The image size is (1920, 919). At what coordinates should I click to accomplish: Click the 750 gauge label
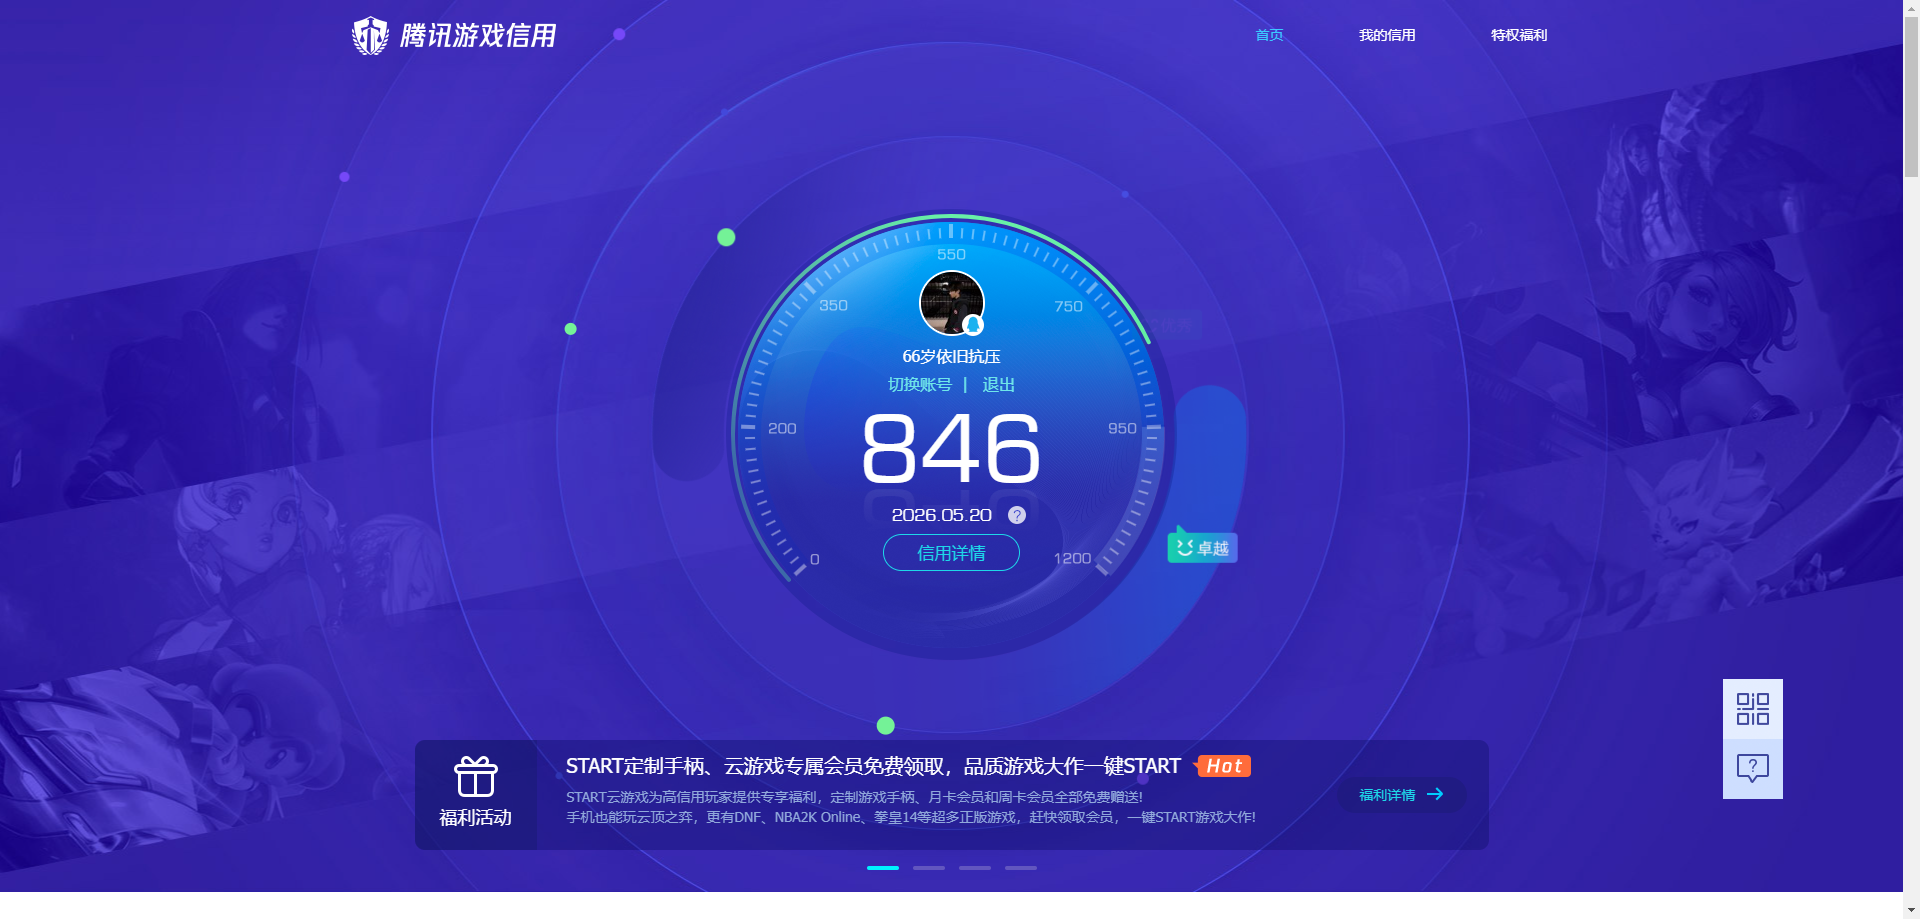coord(1068,307)
